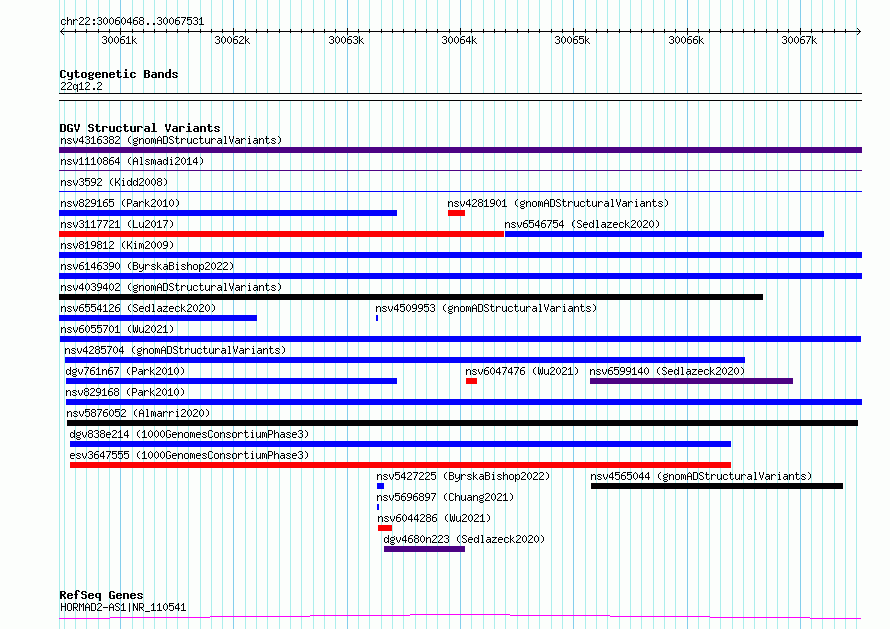Click nsv4565044 gnomAD variant label
The height and width of the screenshot is (629, 890).
(701, 476)
